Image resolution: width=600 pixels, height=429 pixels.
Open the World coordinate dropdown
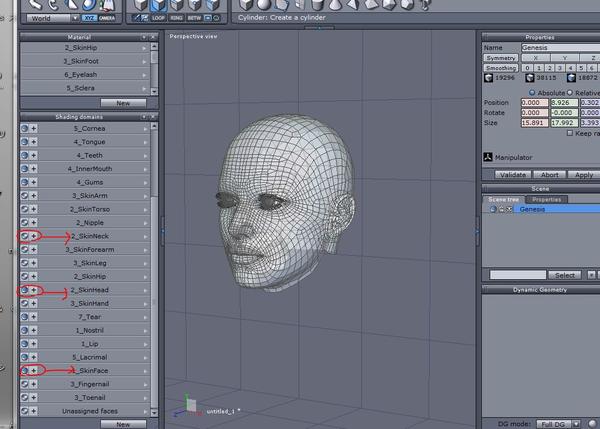(49, 17)
